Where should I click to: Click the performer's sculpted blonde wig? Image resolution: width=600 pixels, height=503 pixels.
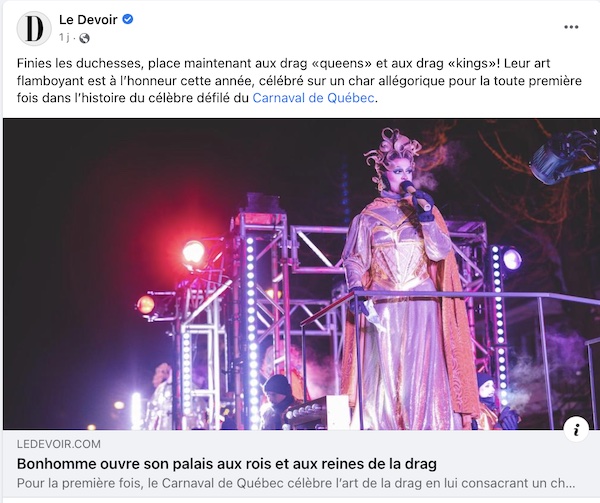[x=392, y=149]
